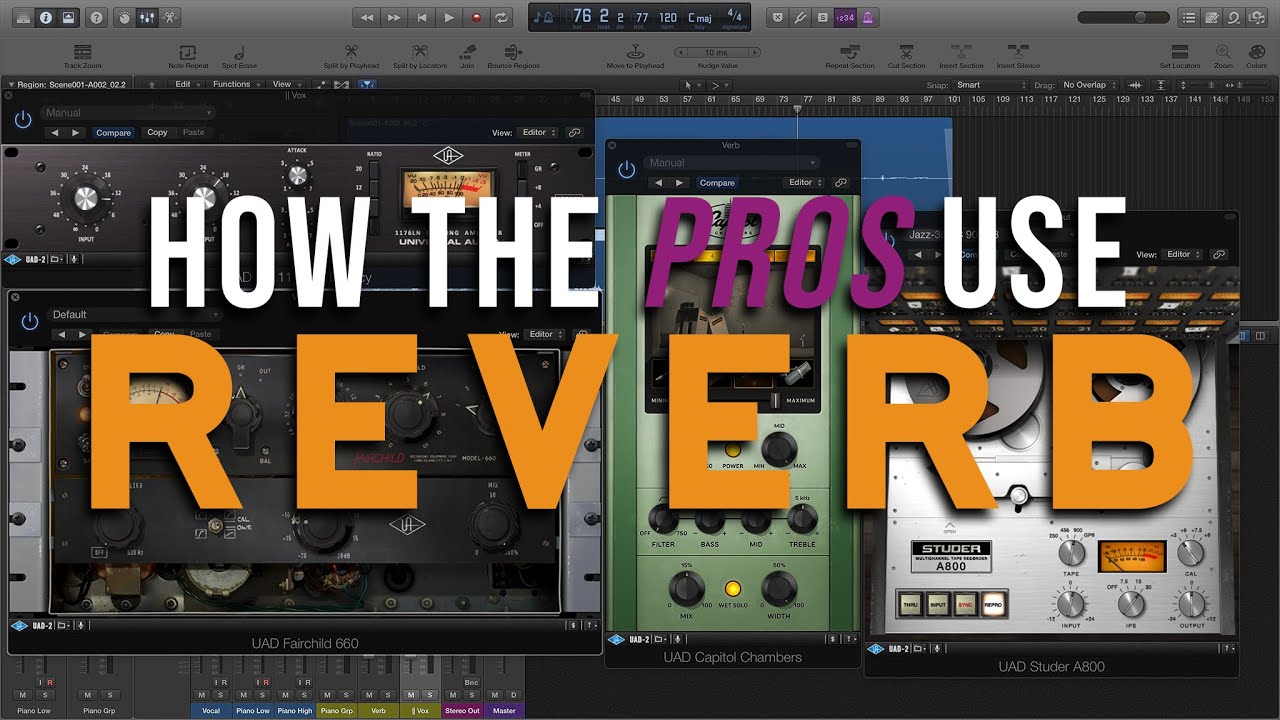Image resolution: width=1280 pixels, height=720 pixels.
Task: Click Note Repeat toolbar icon
Action: click(187, 52)
